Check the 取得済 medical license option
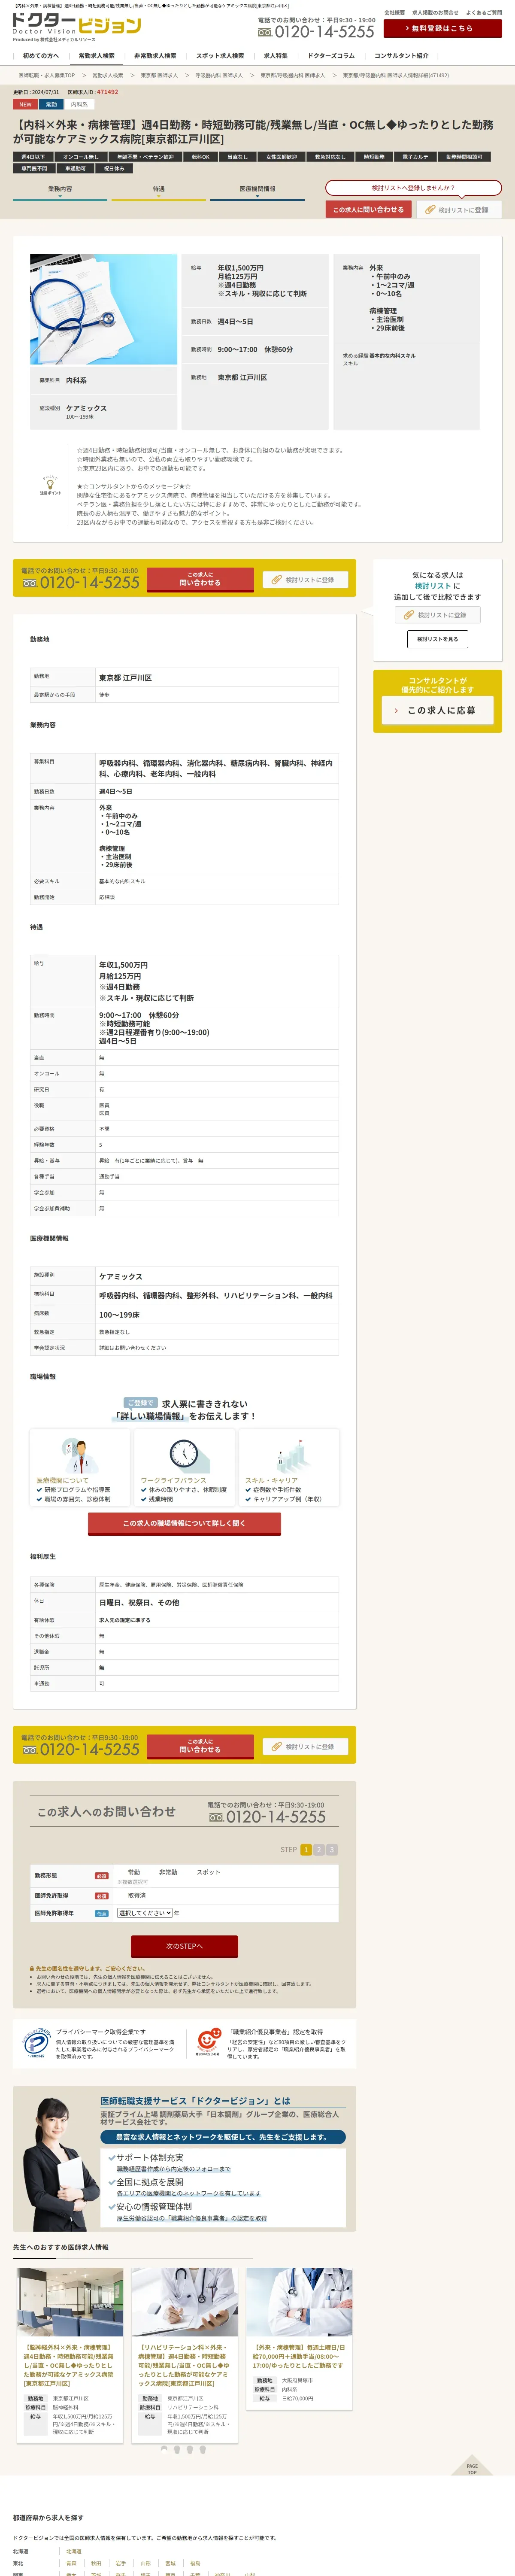The width and height of the screenshot is (515, 2576). tap(137, 1895)
